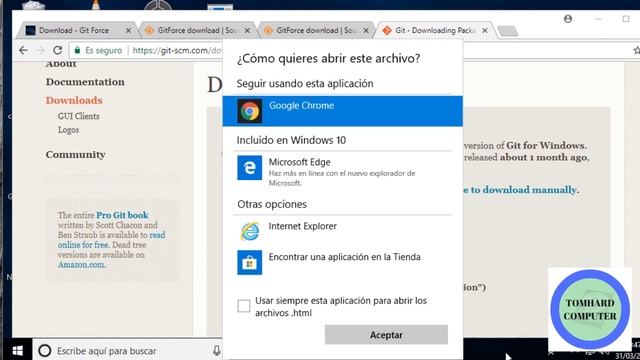The width and height of the screenshot is (640, 360).
Task: Open the Downloads sidebar link
Action: click(x=74, y=100)
